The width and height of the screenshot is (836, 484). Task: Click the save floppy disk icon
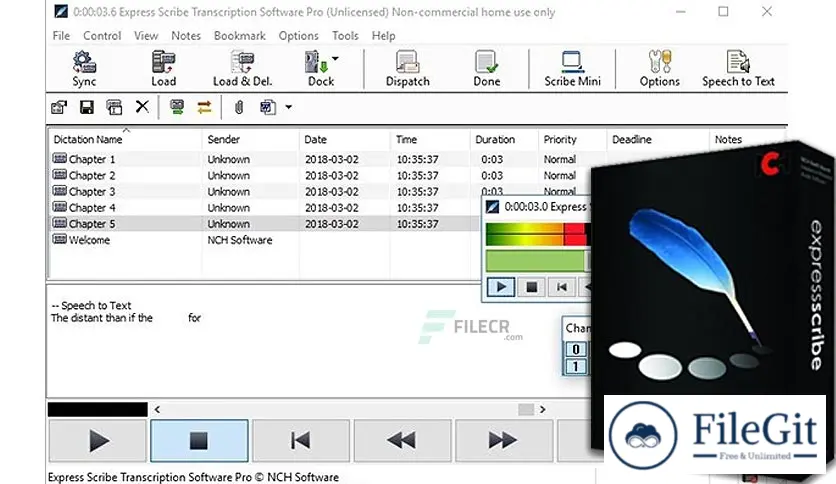[86, 107]
